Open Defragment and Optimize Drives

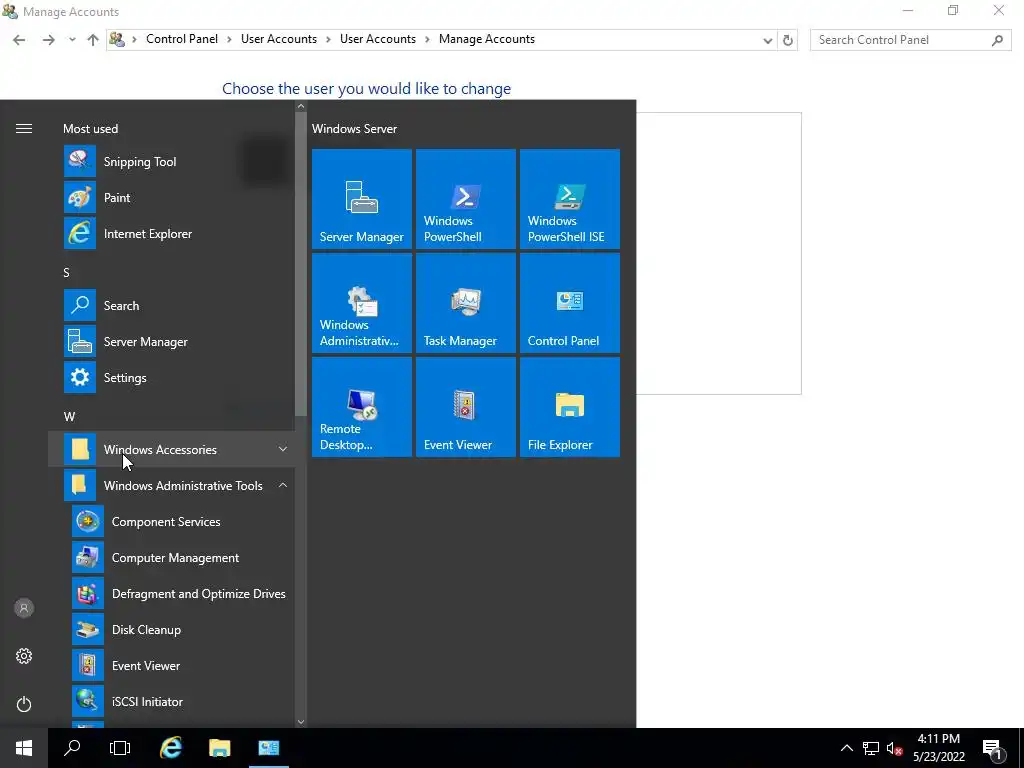pyautogui.click(x=171, y=594)
